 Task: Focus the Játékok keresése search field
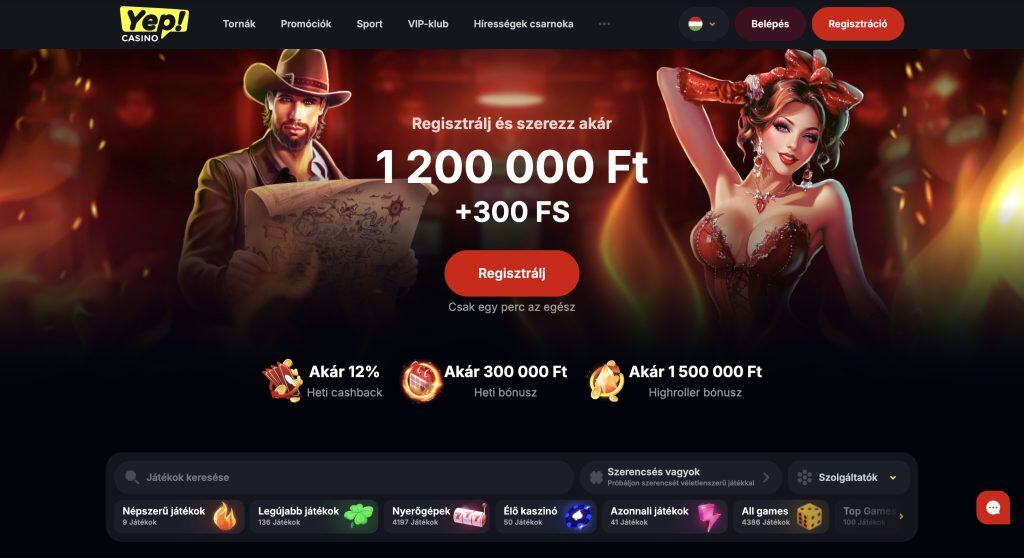click(344, 478)
